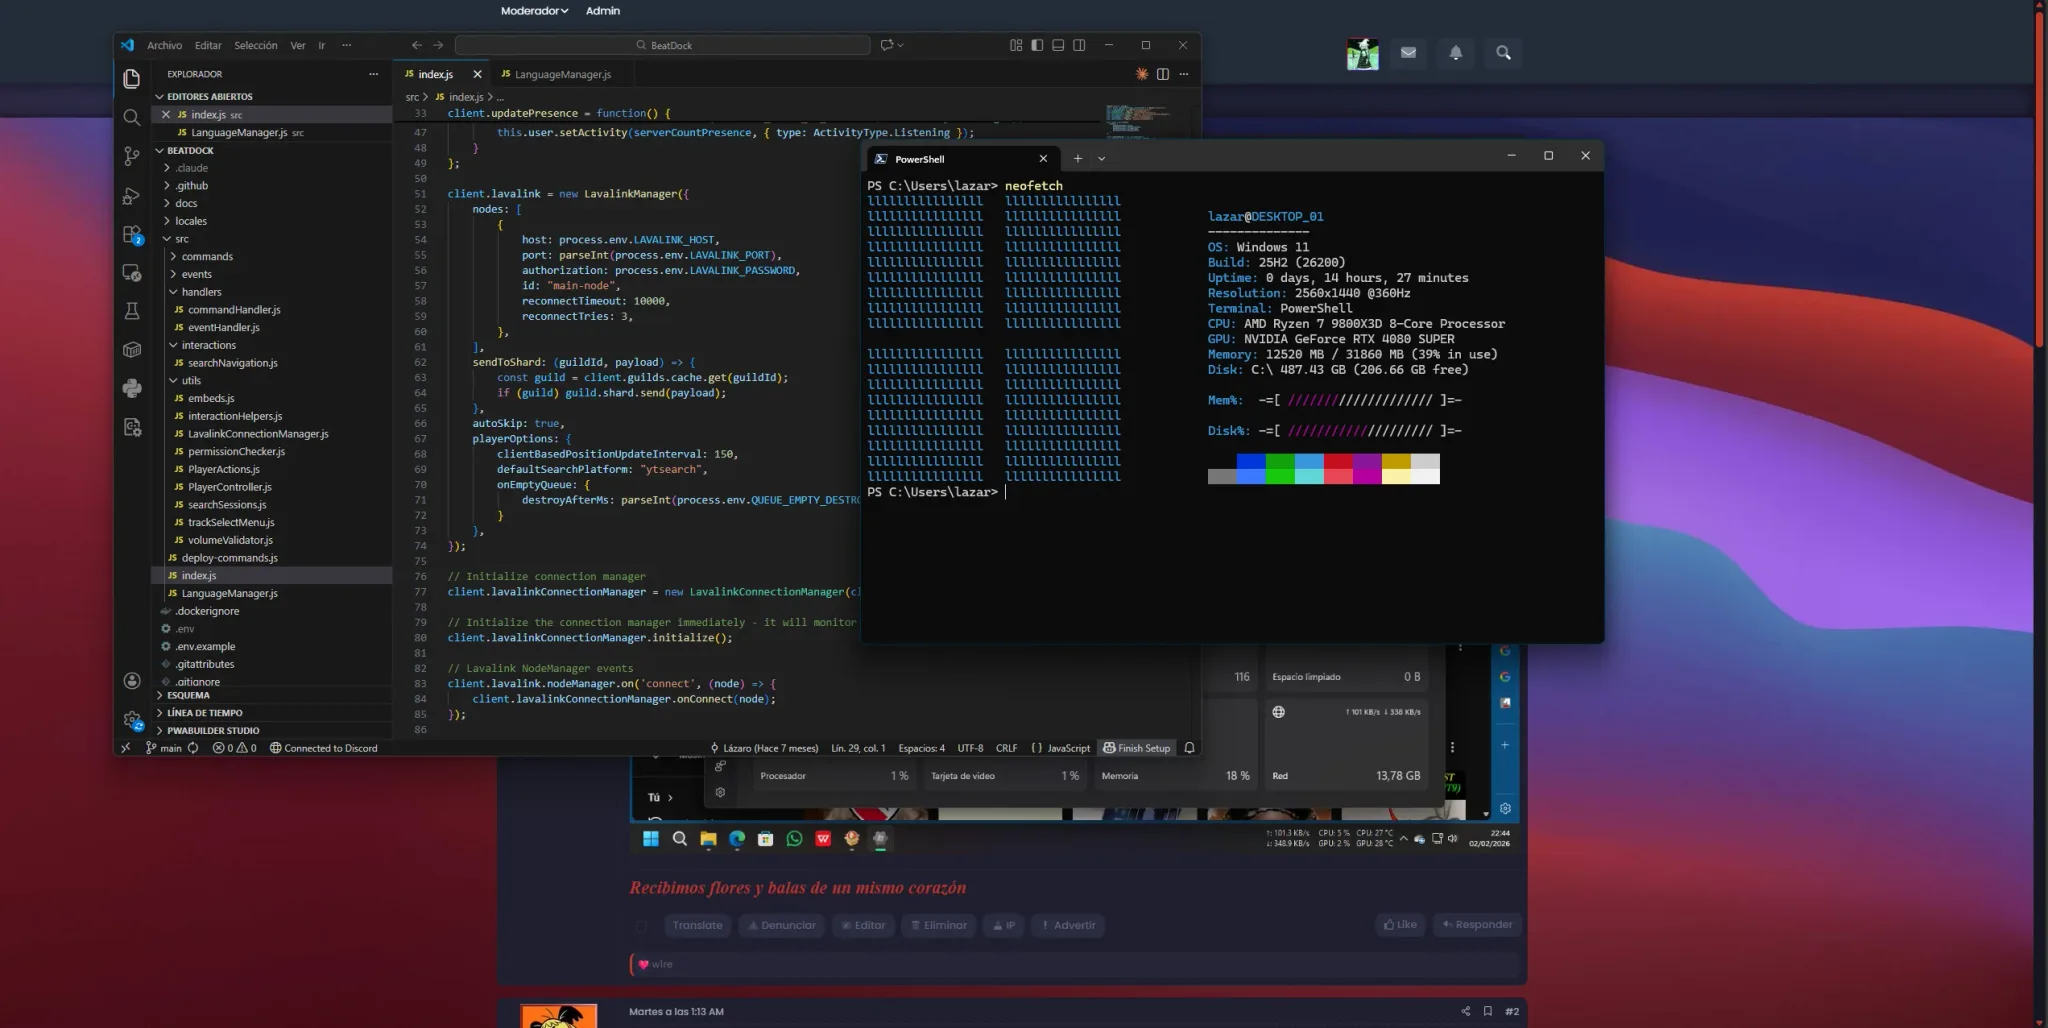The image size is (2048, 1028).
Task: Toggle the bottom panel layout button
Action: click(1058, 45)
